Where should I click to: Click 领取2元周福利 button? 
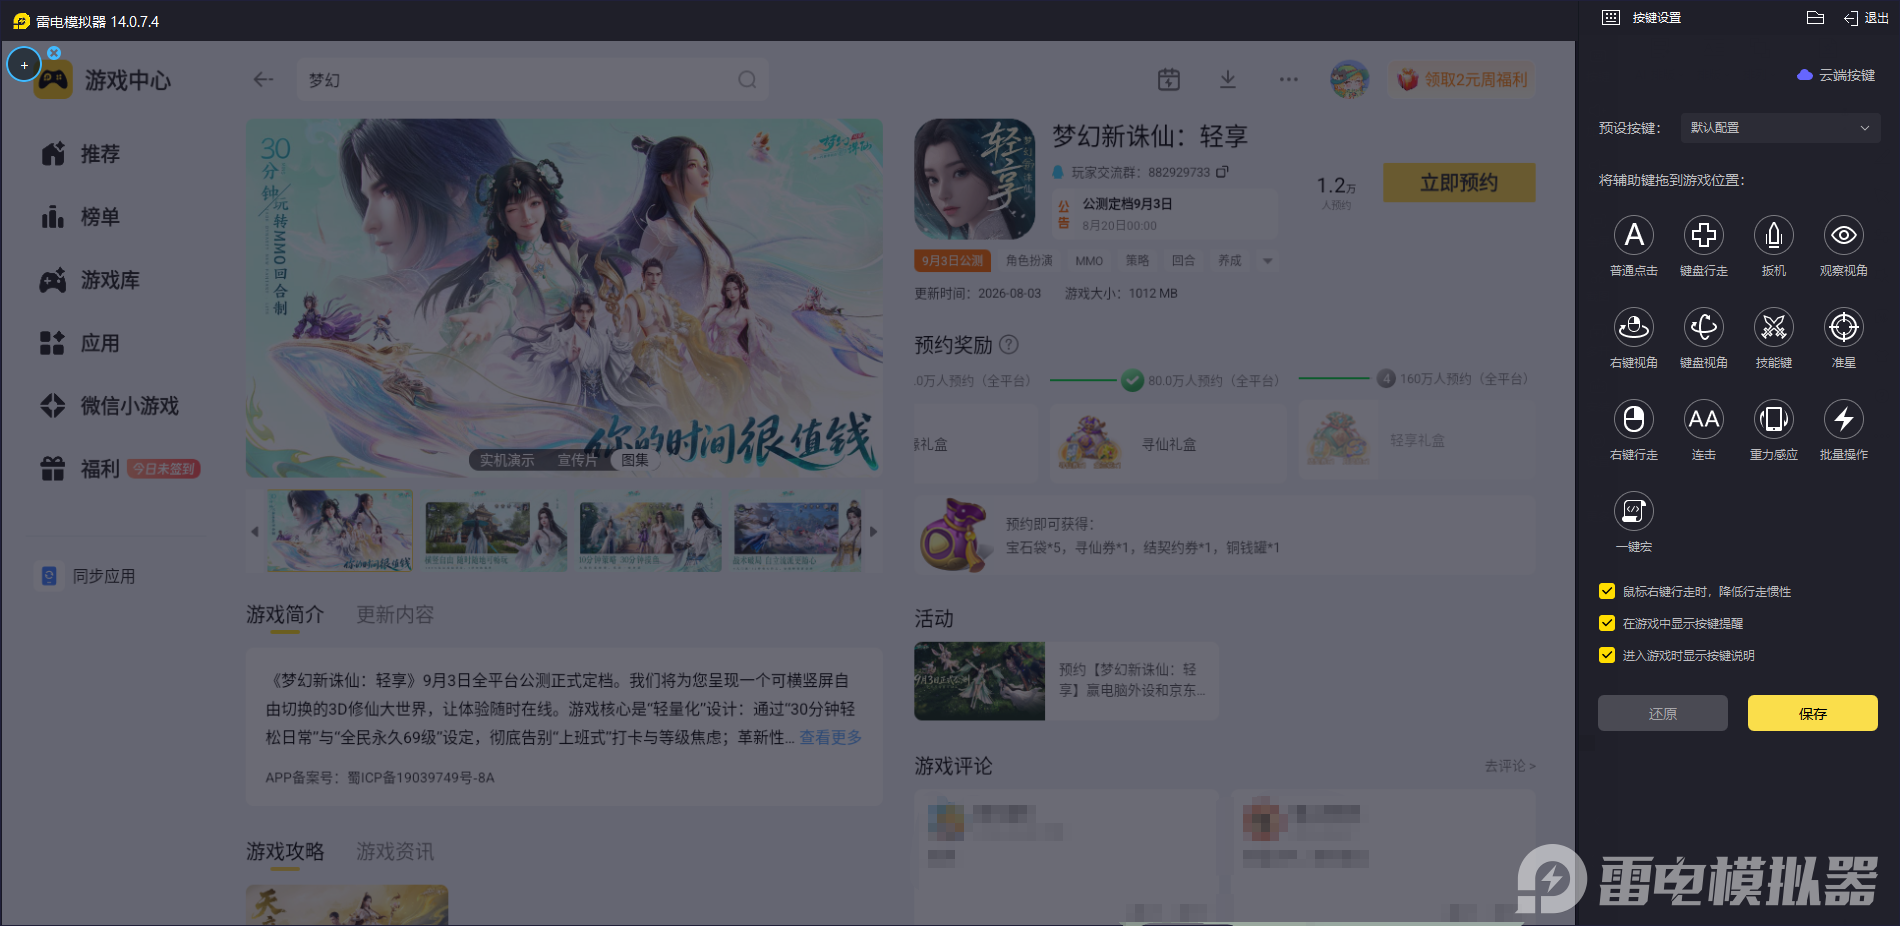point(1462,79)
